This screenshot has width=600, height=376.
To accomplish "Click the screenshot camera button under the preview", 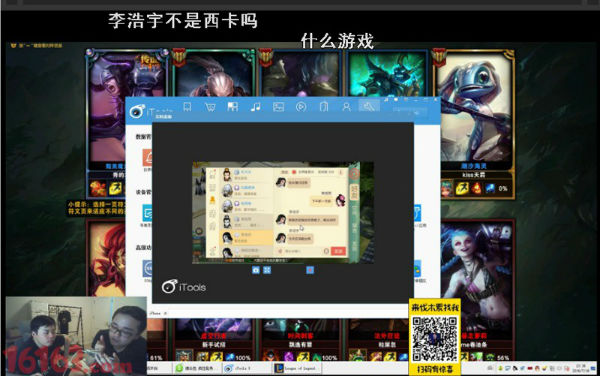I will [x=256, y=270].
